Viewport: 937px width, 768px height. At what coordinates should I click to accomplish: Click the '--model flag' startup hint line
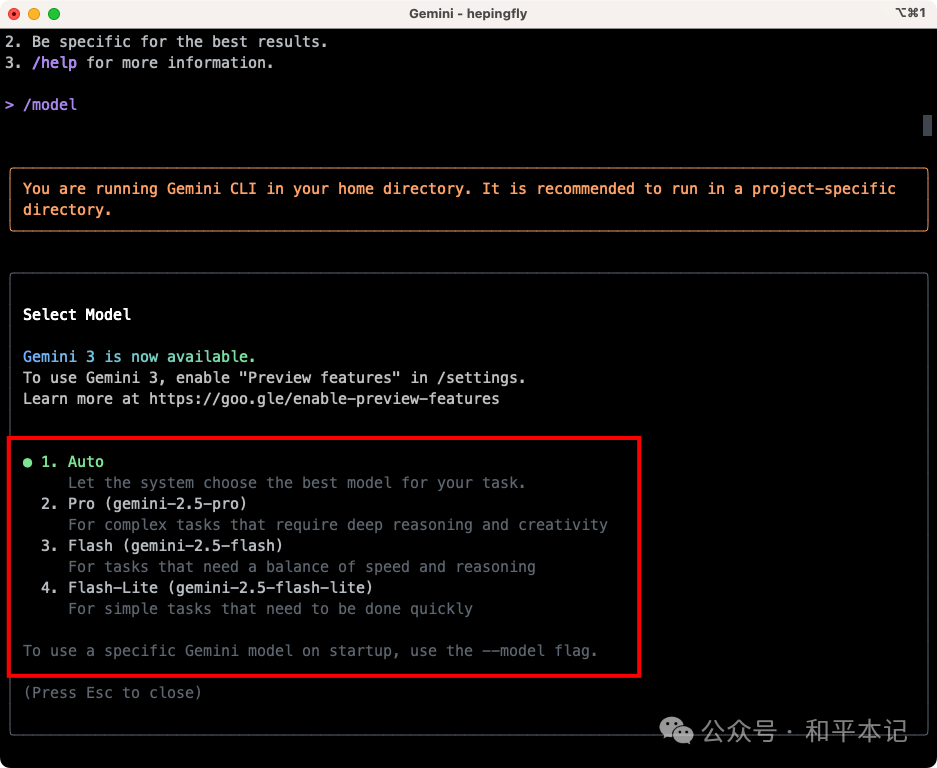[310, 651]
